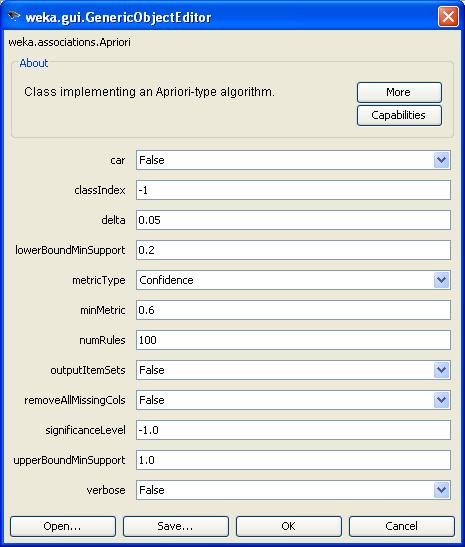Click the Save... button
Image resolution: width=465 pixels, height=547 pixels.
[x=176, y=526]
